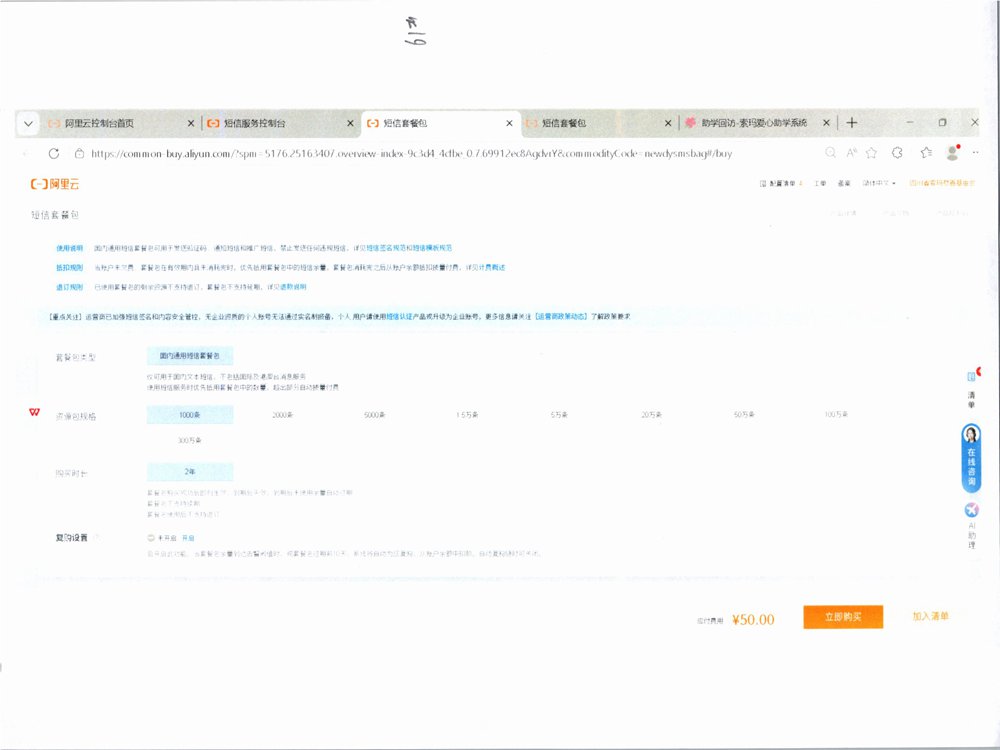Toggle the 复购设置 auto-repurchase switch
This screenshot has width=1000, height=750.
pos(151,538)
